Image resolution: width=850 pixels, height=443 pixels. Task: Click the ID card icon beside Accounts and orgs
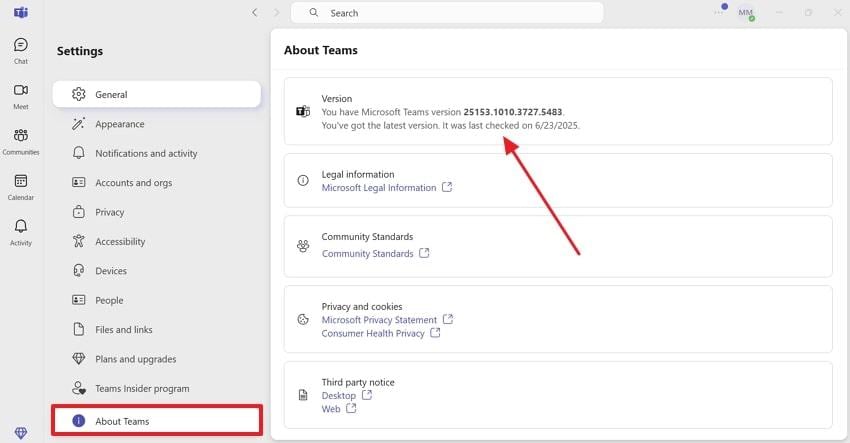pos(79,182)
